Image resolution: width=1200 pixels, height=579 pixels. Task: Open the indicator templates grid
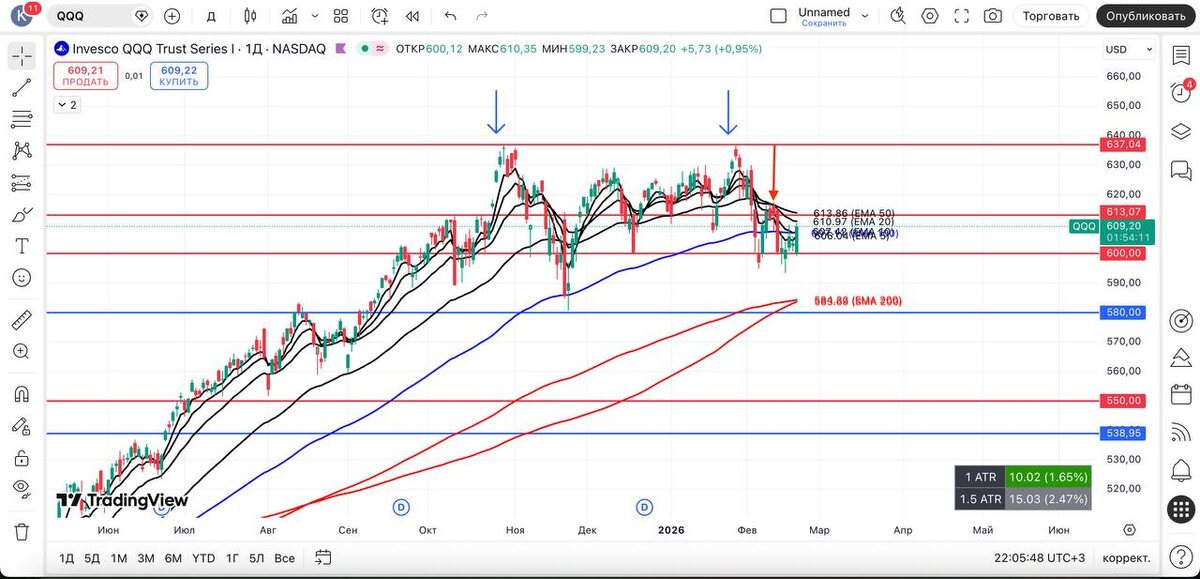(x=341, y=16)
